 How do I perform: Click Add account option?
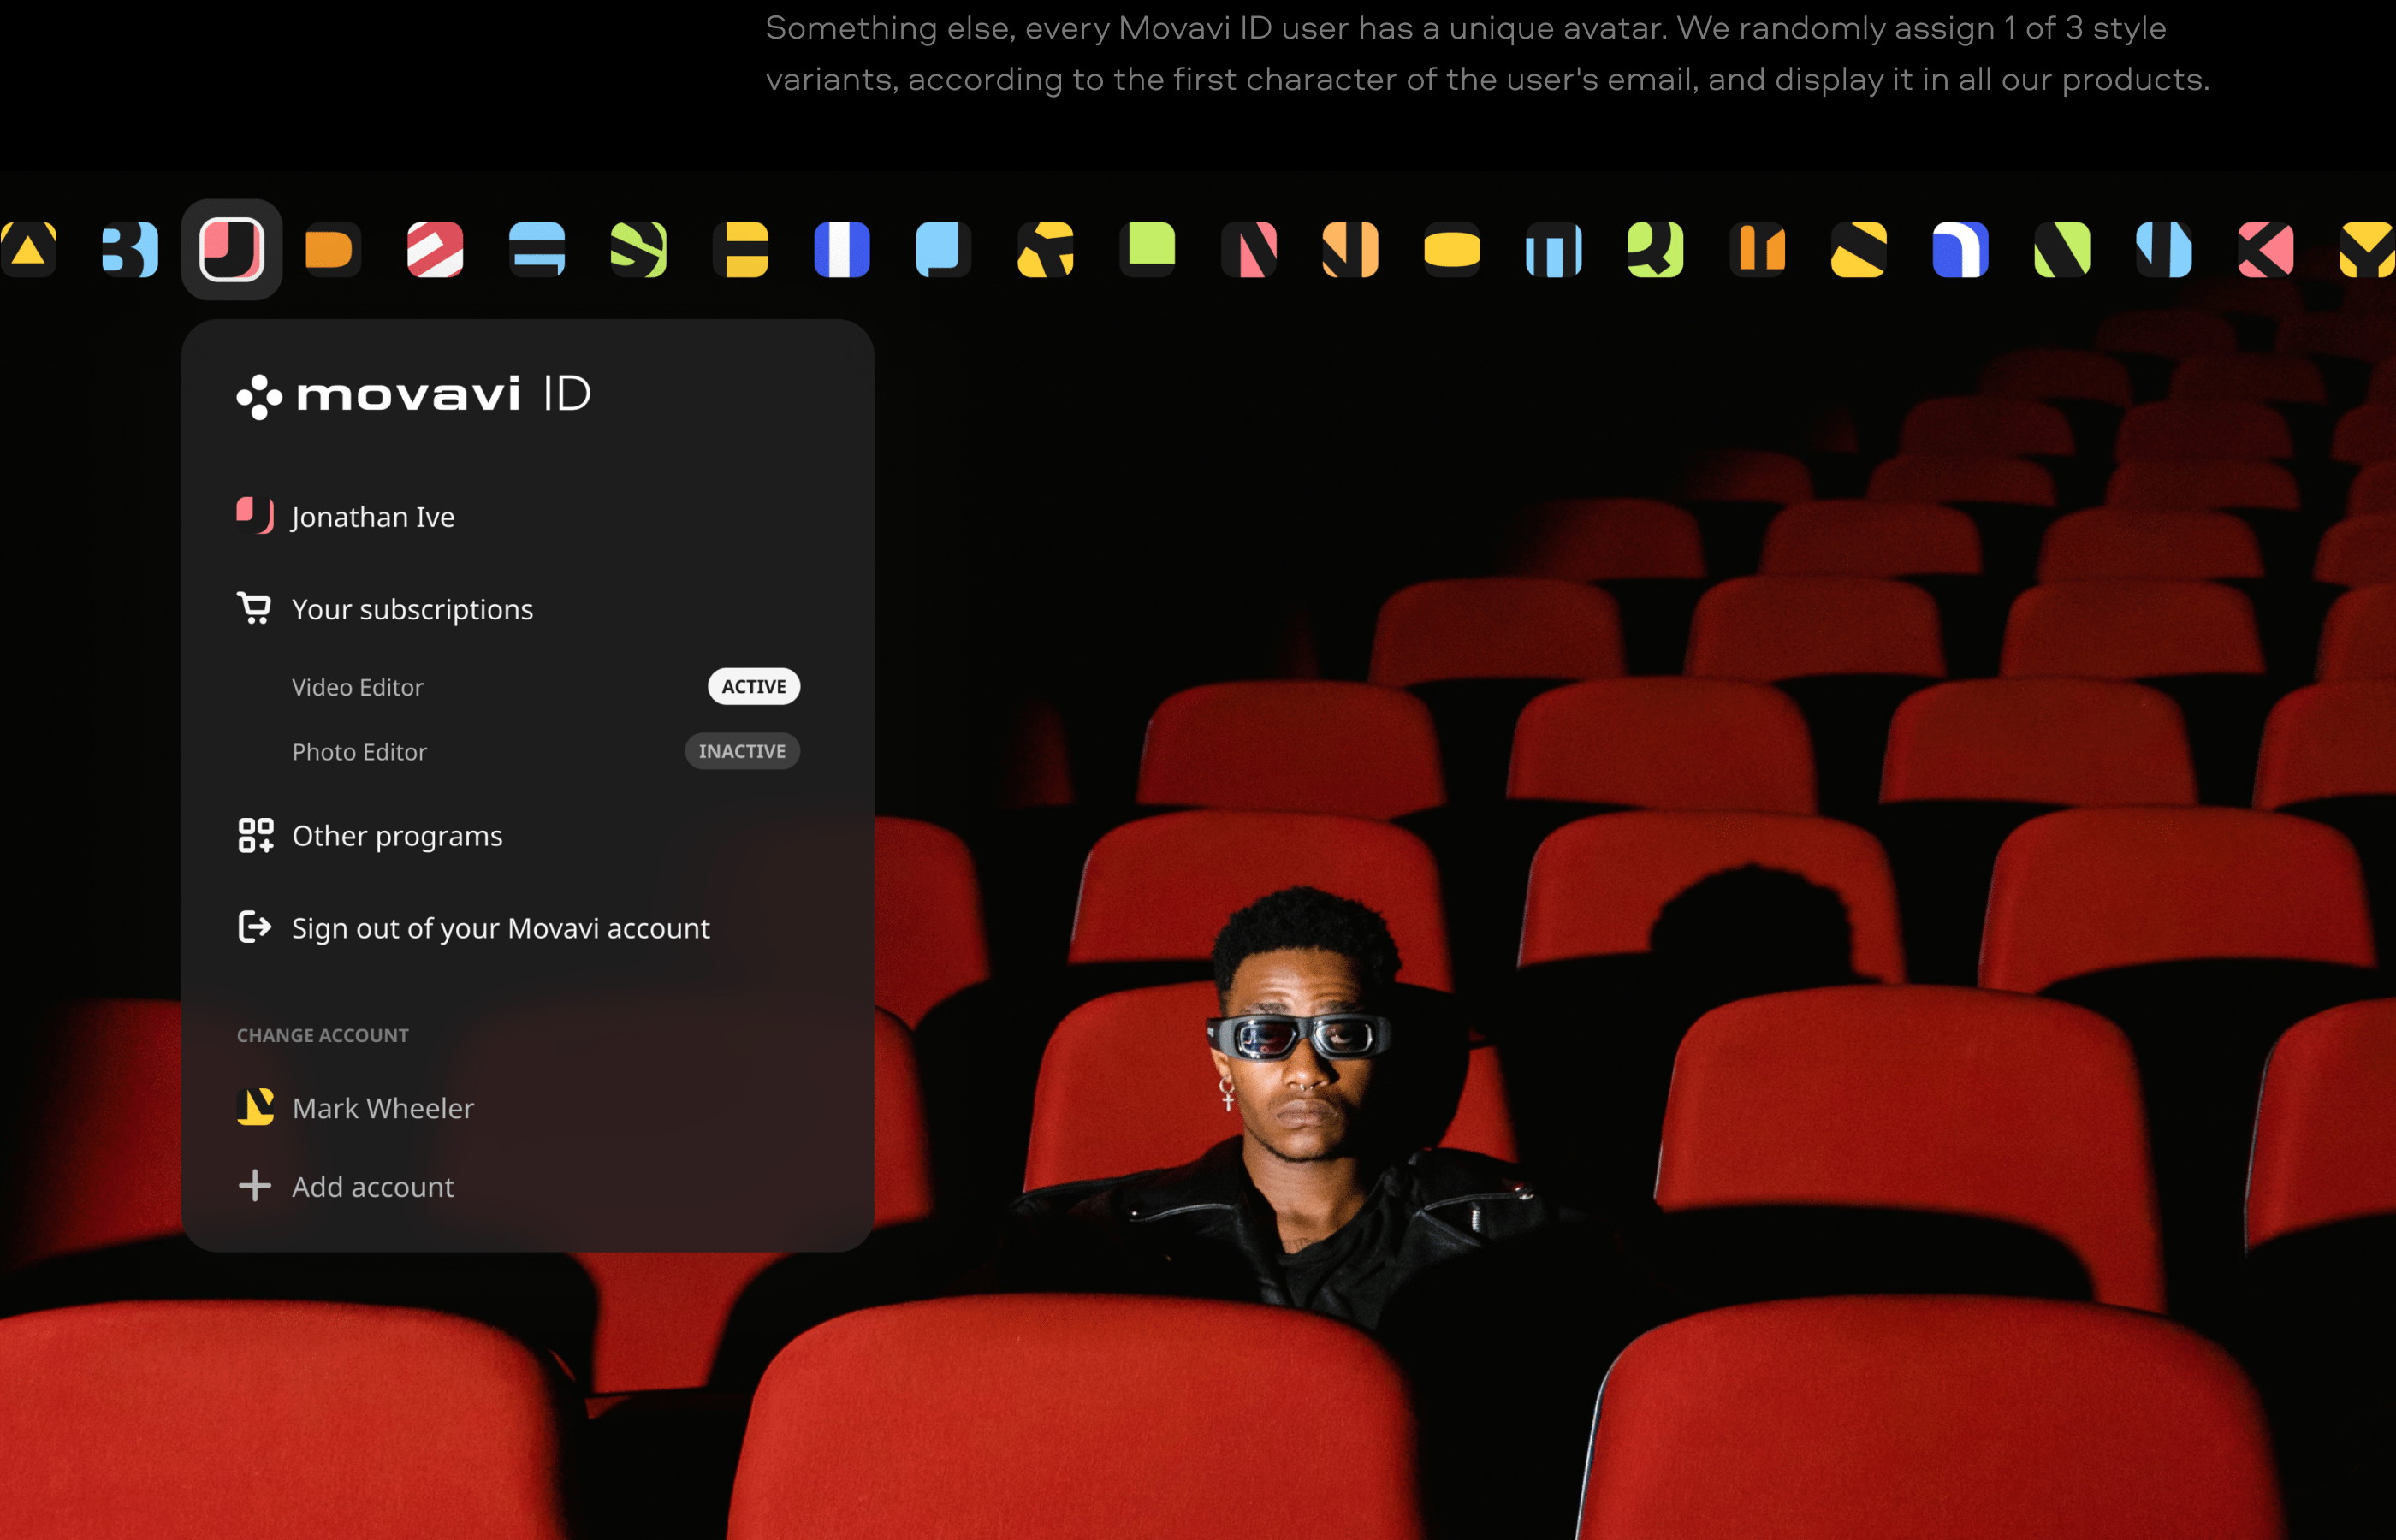pos(372,1187)
